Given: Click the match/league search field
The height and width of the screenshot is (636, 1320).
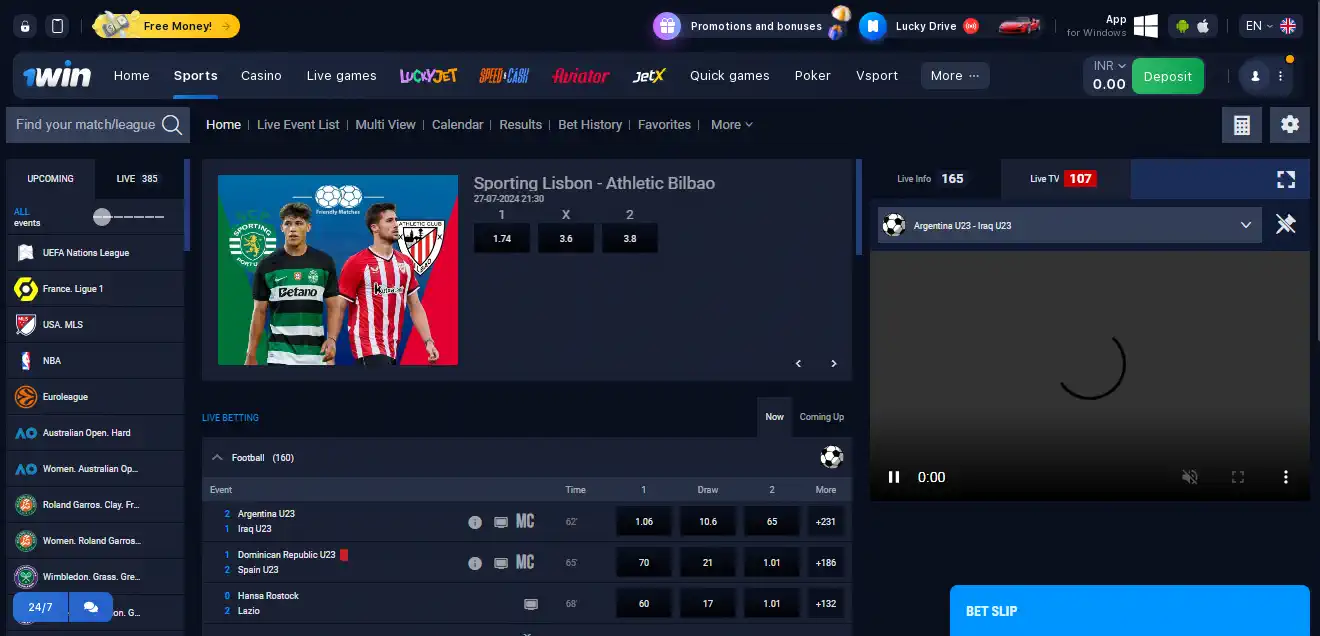Looking at the screenshot, I should pyautogui.click(x=90, y=124).
